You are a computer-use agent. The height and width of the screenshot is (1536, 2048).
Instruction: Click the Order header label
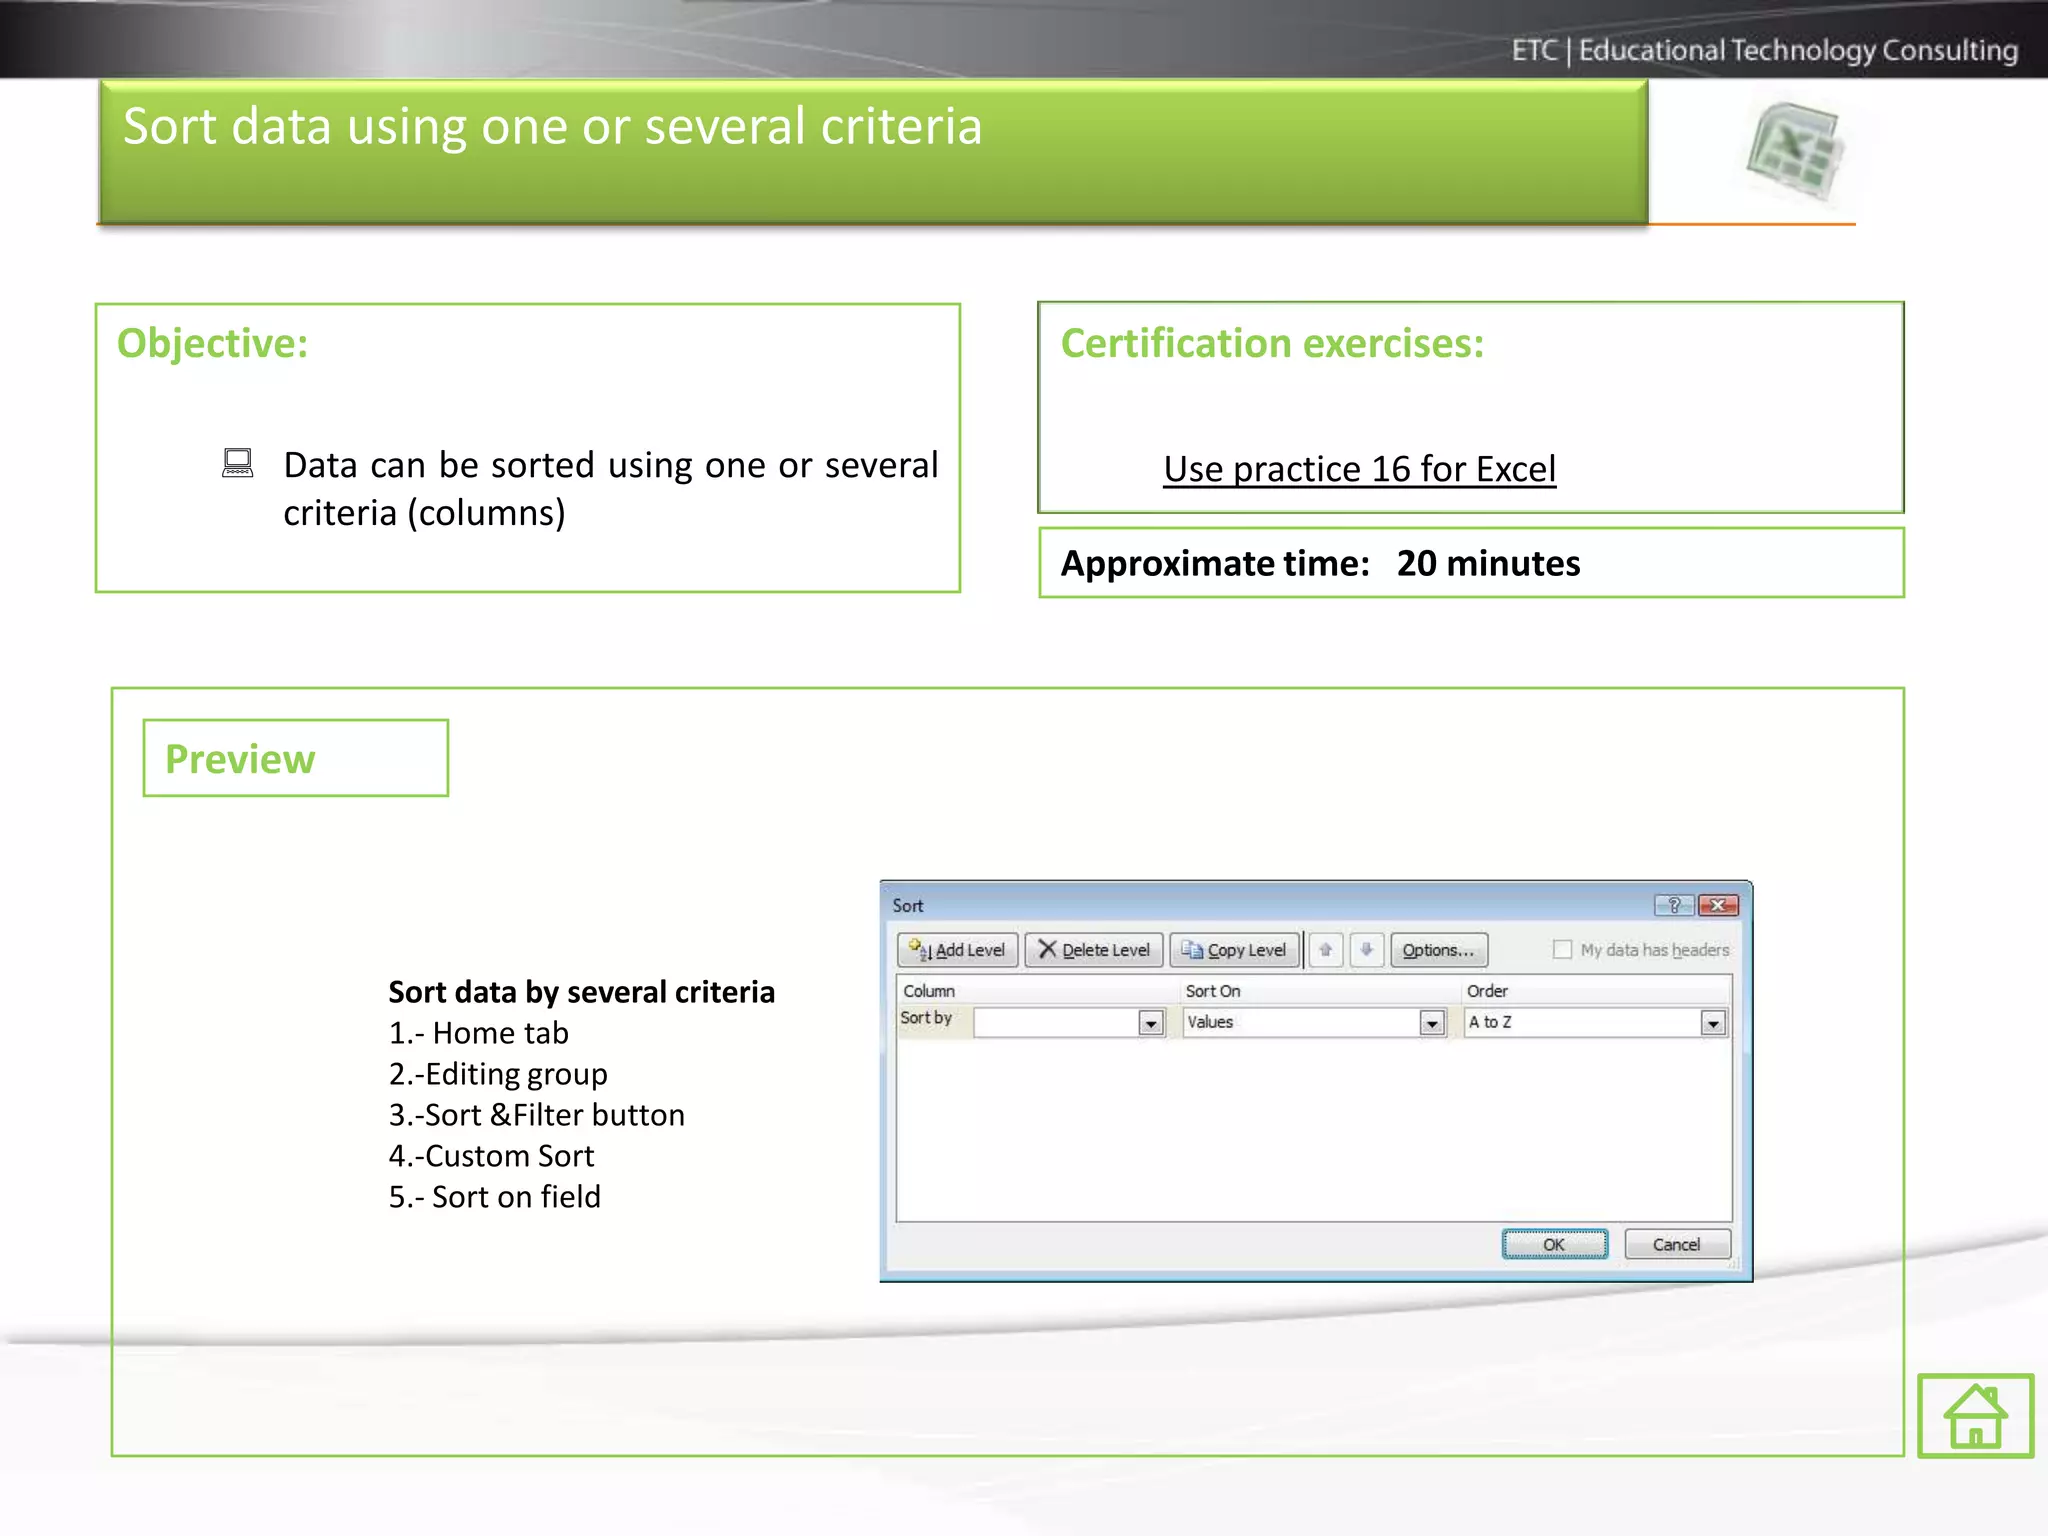[1487, 991]
